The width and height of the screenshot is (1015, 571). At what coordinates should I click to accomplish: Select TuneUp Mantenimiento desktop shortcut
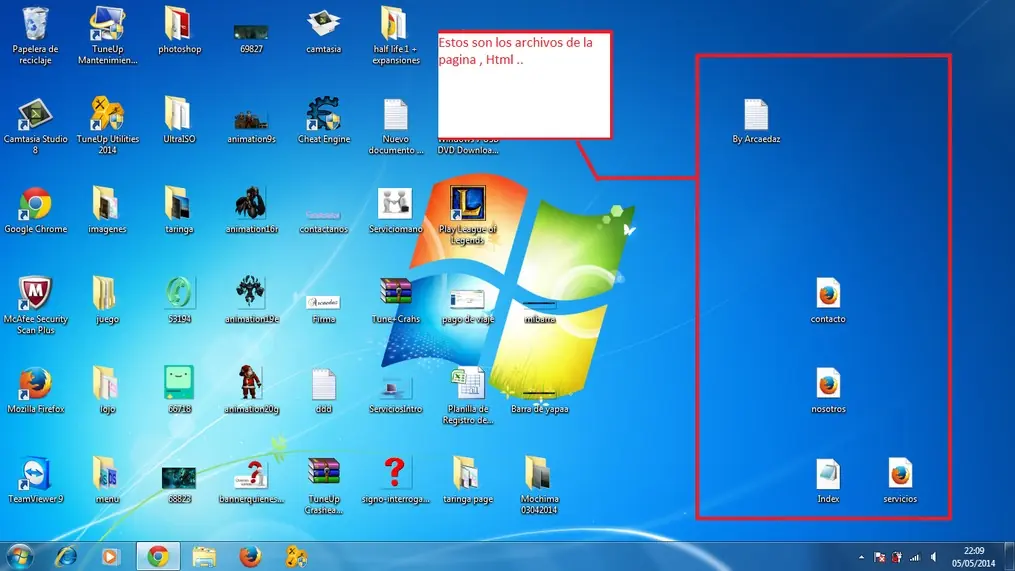(107, 26)
